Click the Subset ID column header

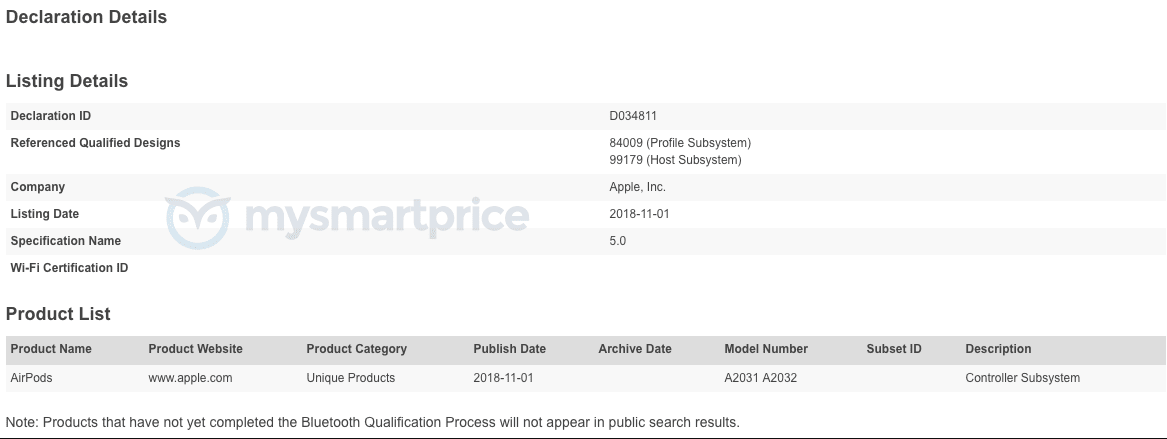point(894,349)
